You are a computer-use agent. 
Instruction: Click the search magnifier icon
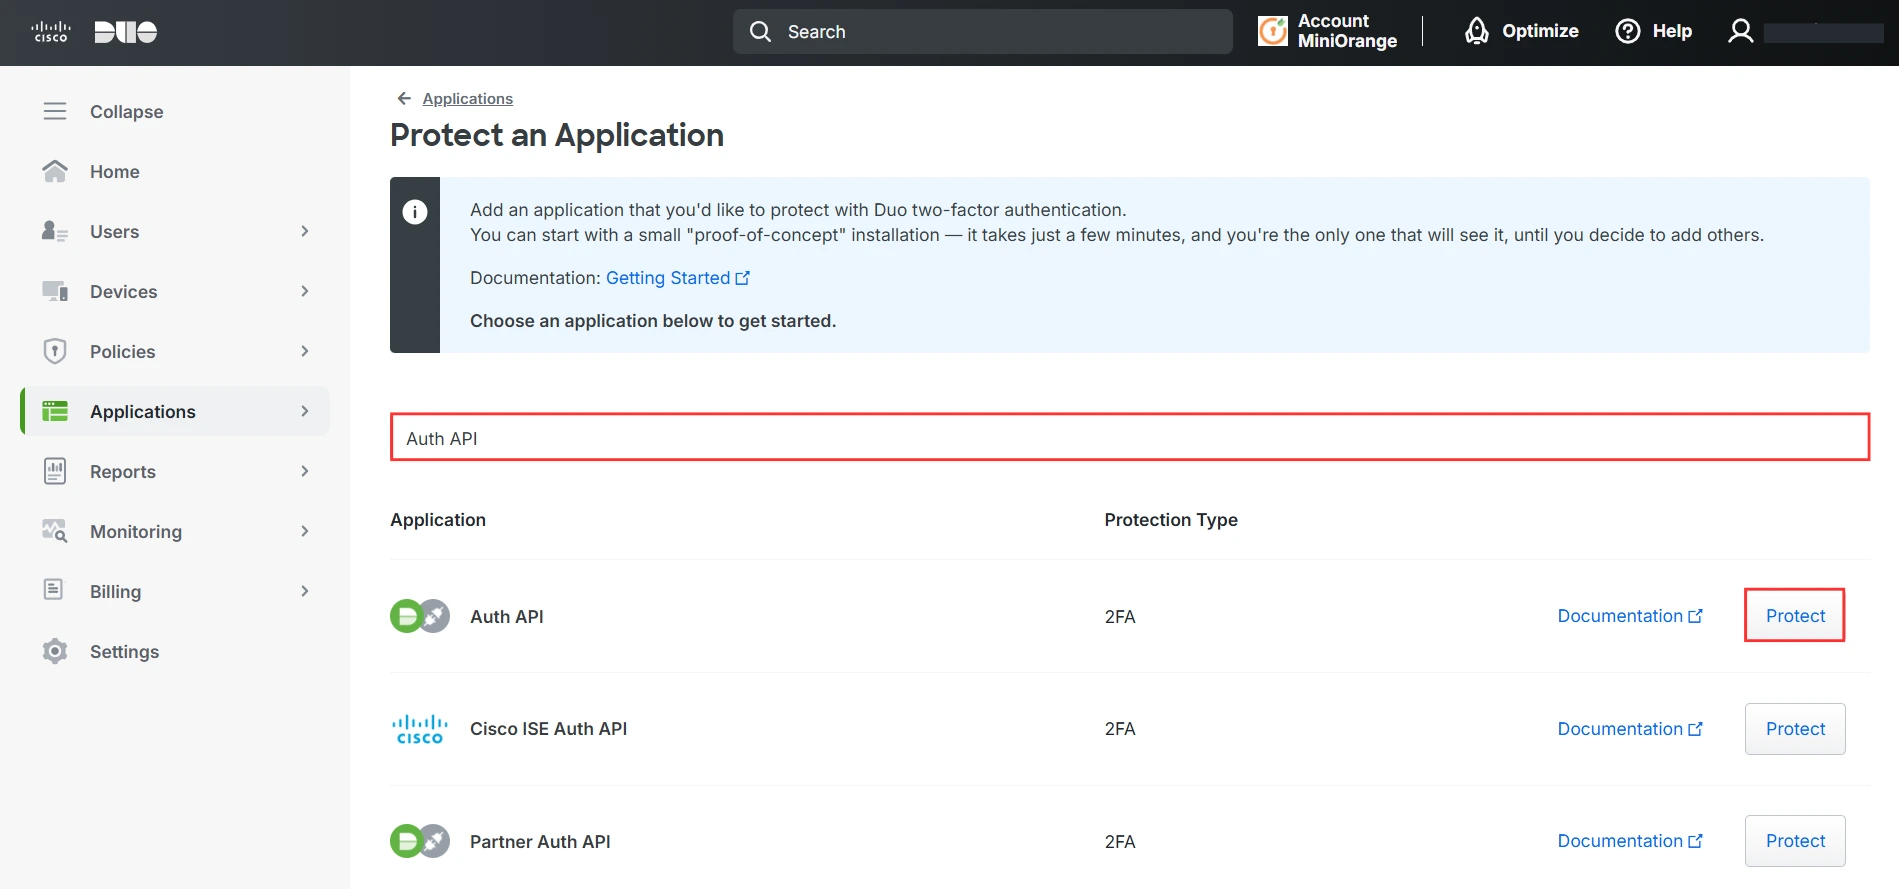tap(760, 32)
